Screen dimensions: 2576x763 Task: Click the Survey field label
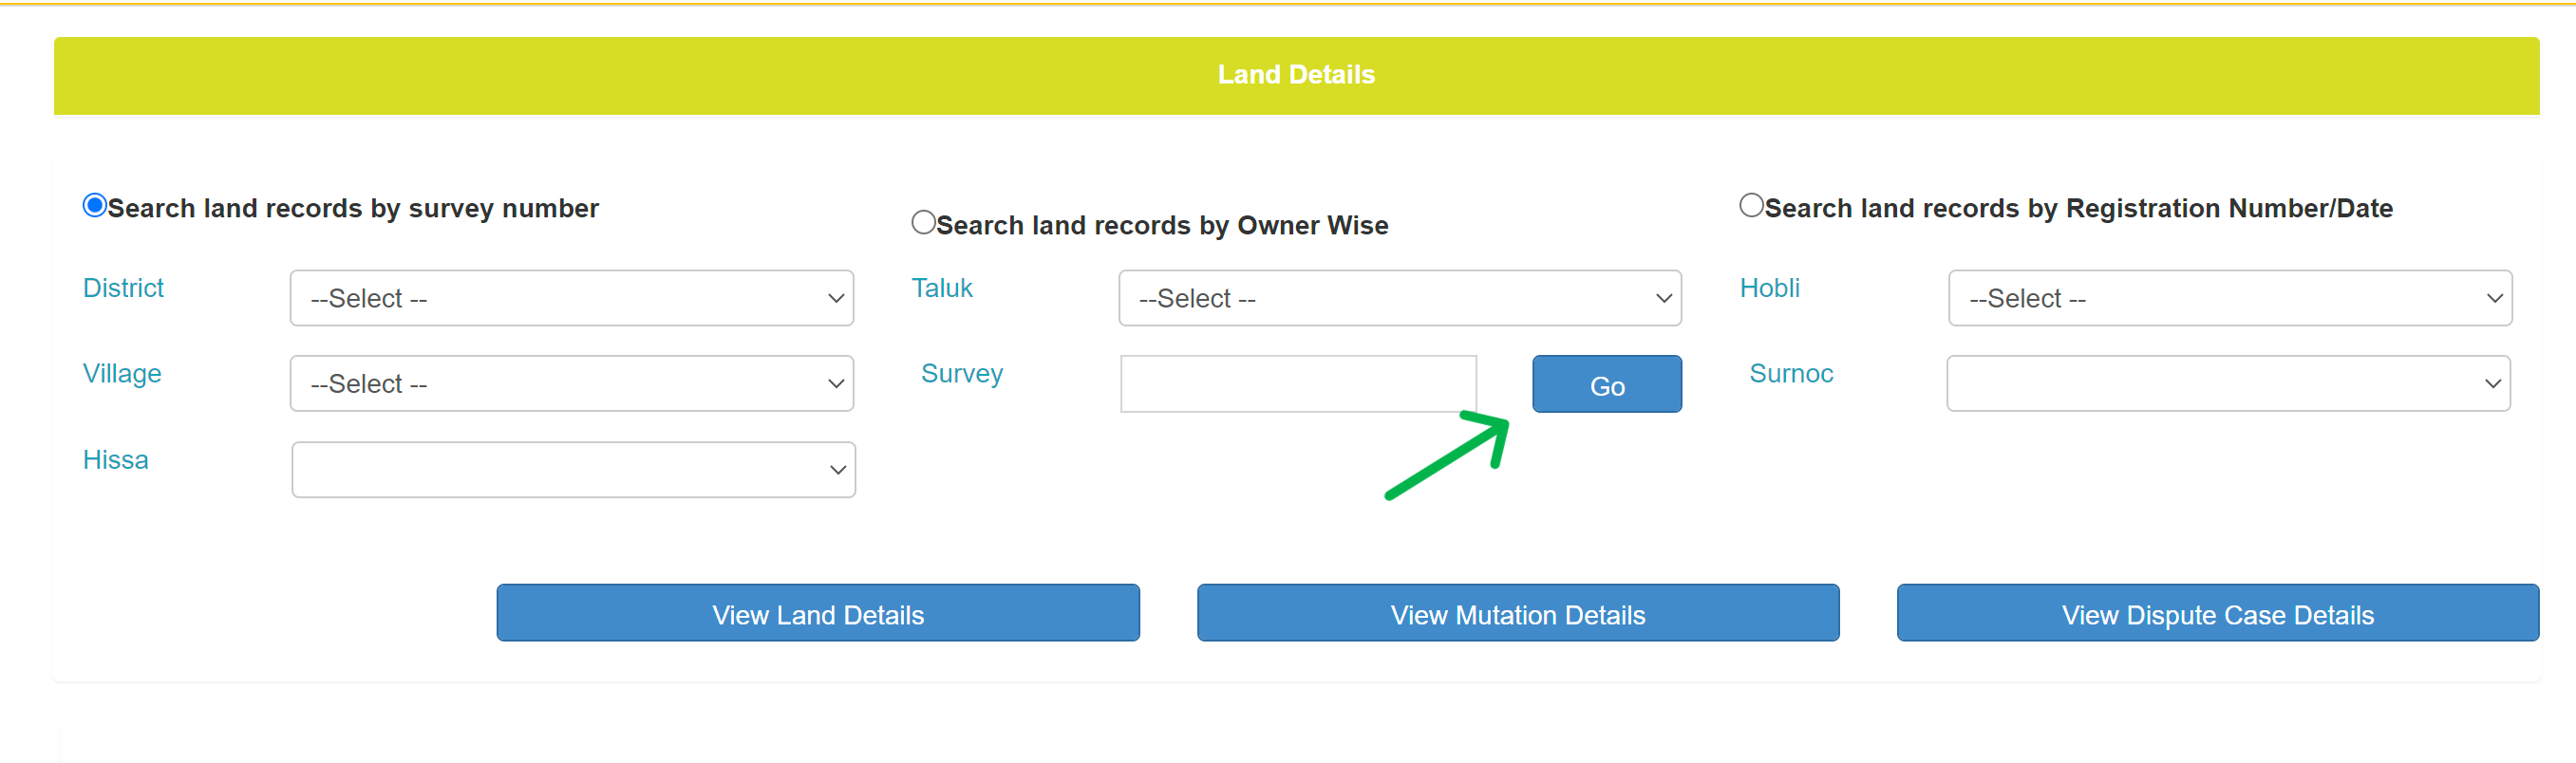961,374
